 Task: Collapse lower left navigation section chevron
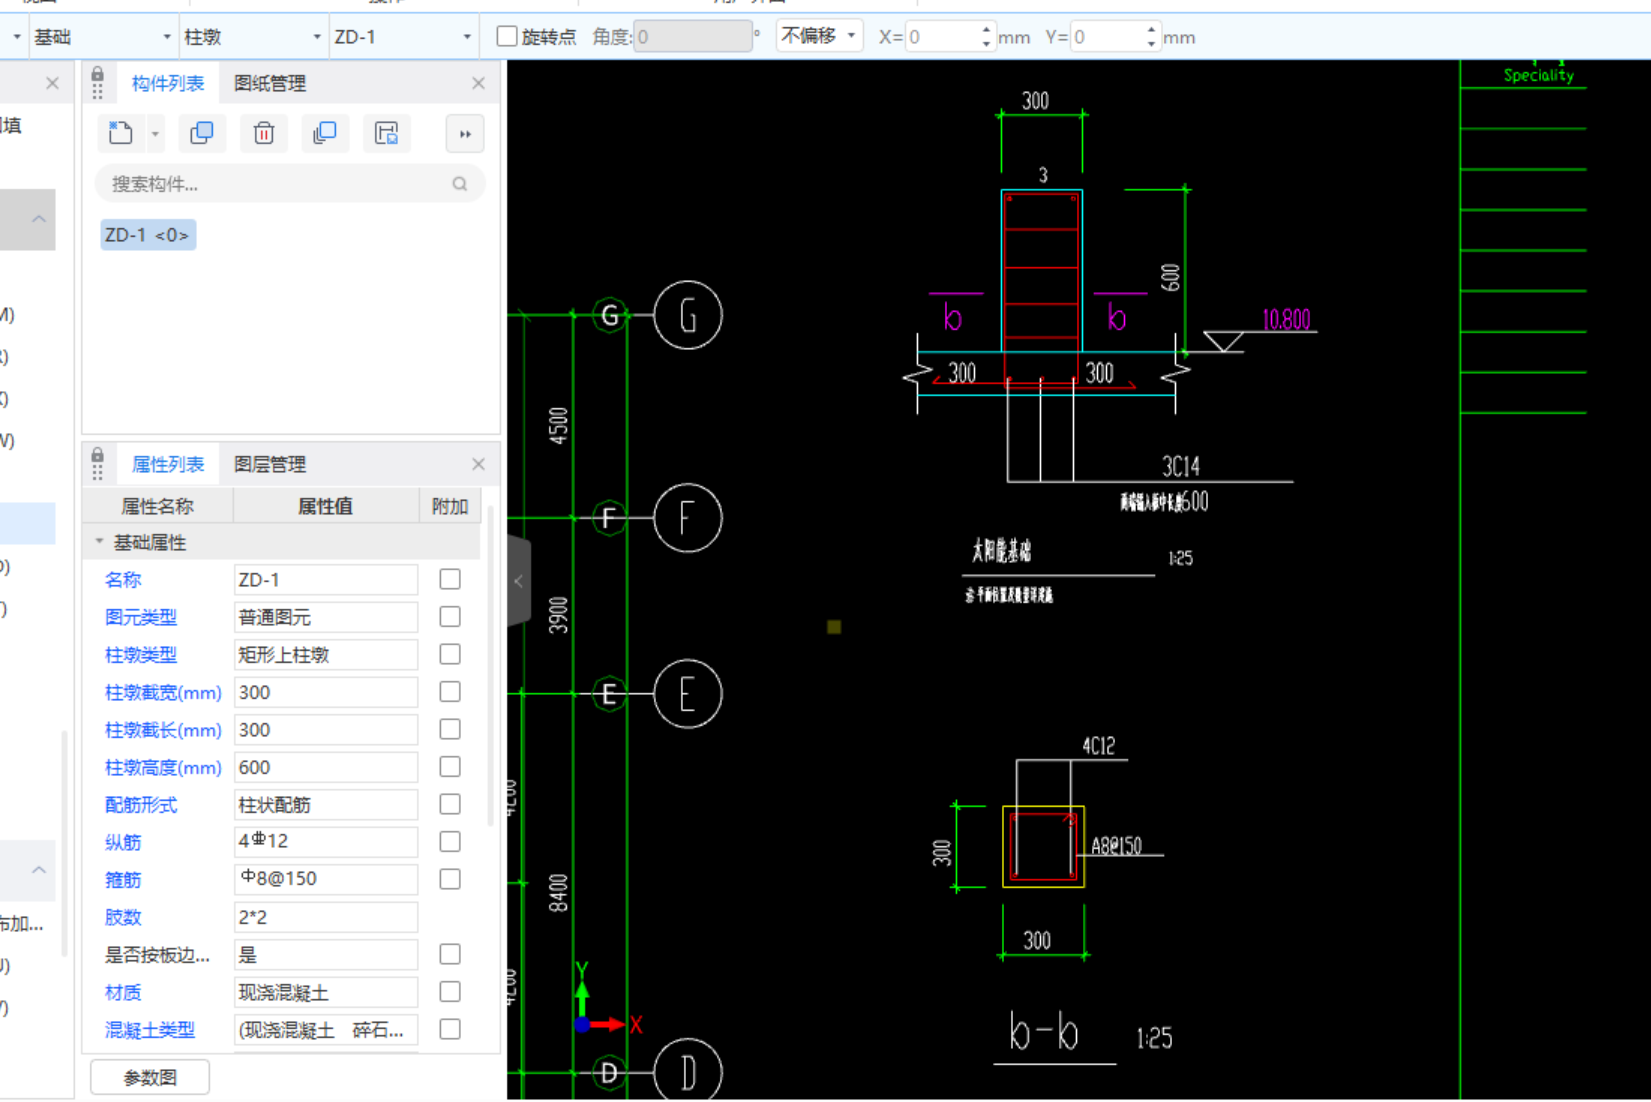point(39,870)
